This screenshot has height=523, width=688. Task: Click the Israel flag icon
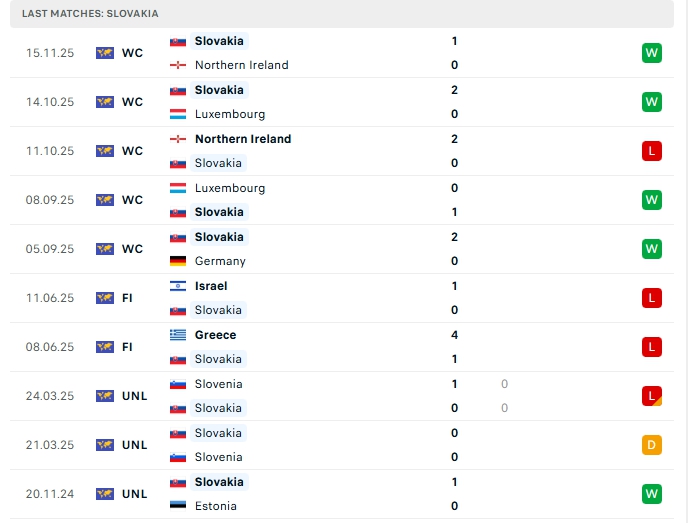178,286
